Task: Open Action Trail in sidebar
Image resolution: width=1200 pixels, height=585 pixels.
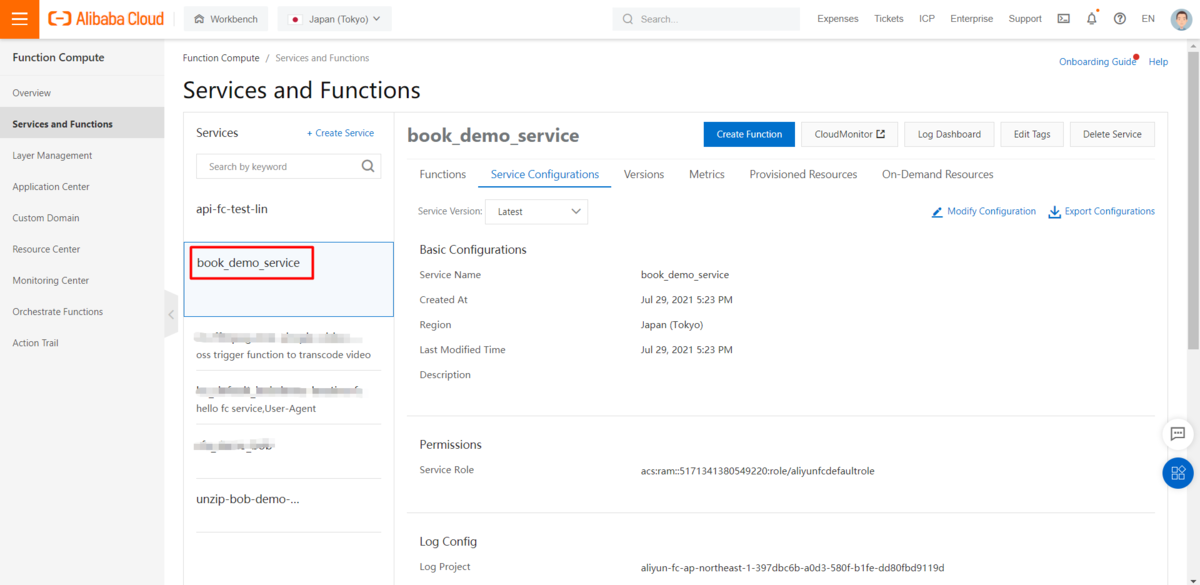Action: click(82, 343)
